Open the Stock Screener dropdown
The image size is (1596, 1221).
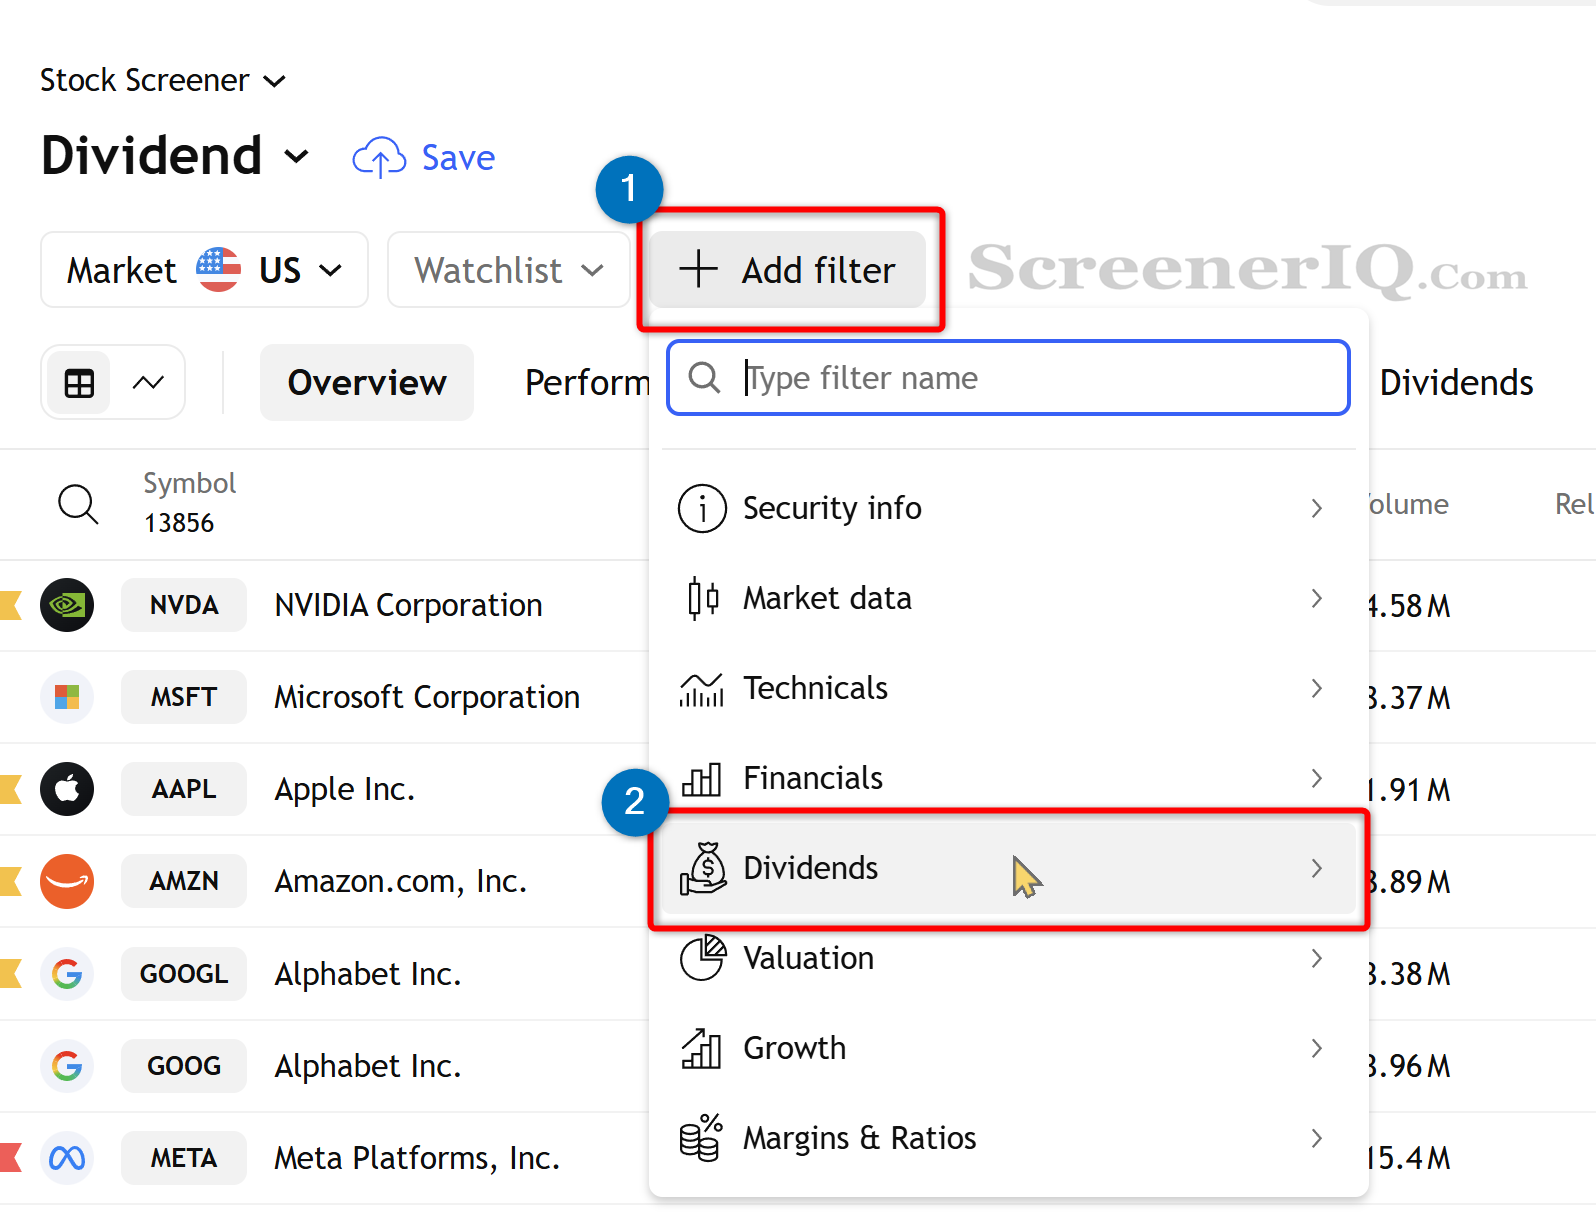(x=163, y=80)
